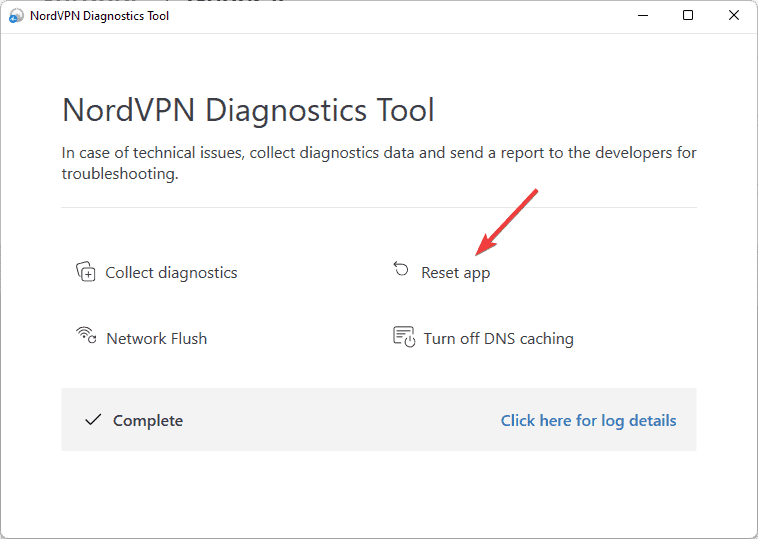Click the Collect diagnostics icon
This screenshot has height=539, width=758.
coord(86,272)
